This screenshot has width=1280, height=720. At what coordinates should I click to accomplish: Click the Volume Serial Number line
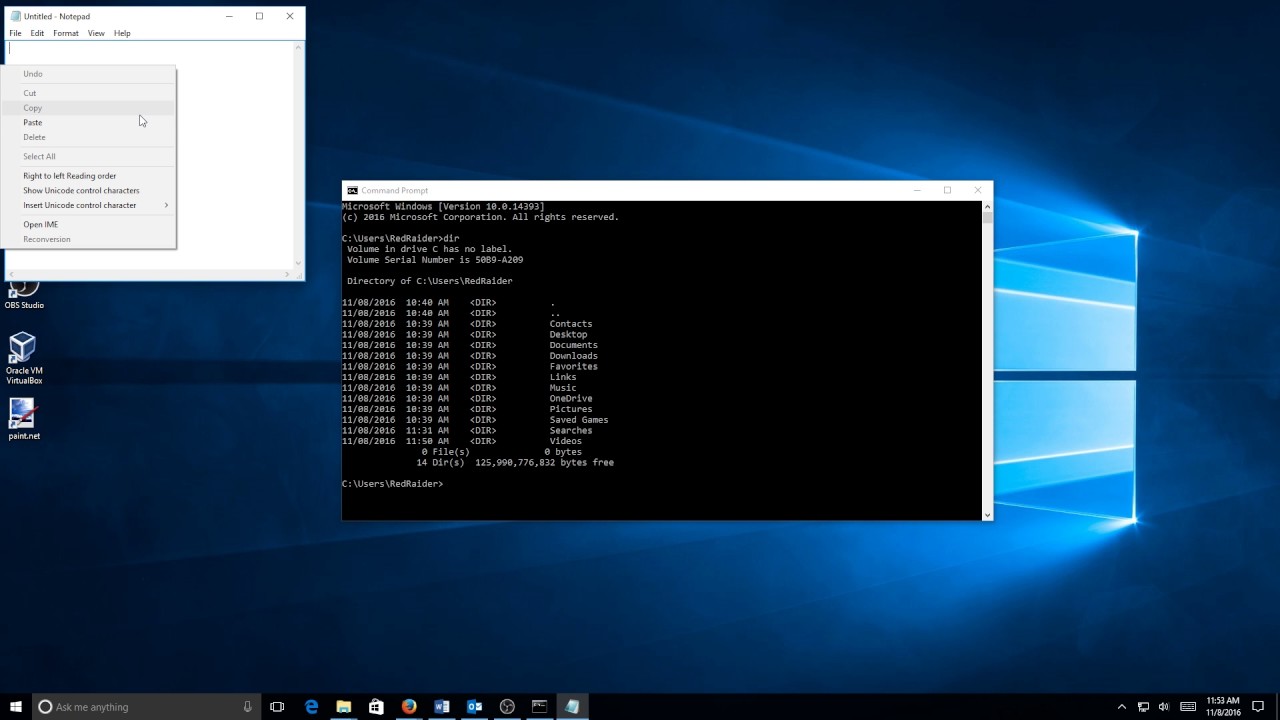point(435,260)
